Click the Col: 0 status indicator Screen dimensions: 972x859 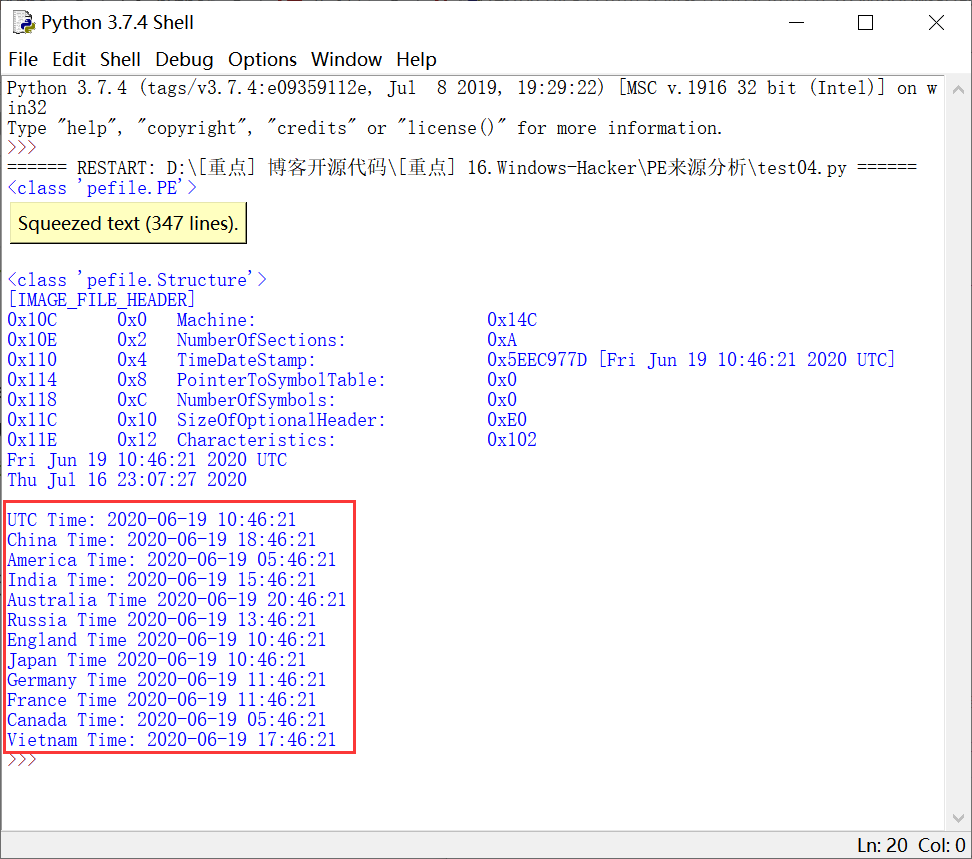click(942, 845)
